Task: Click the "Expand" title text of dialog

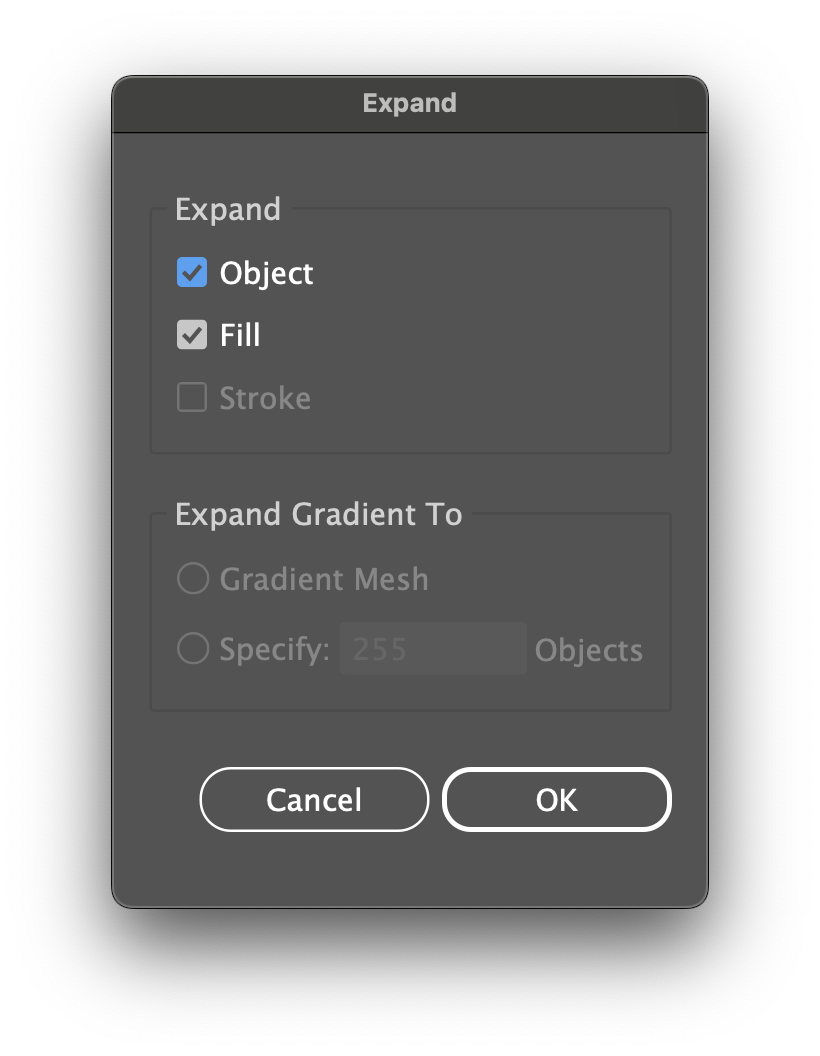Action: (x=409, y=104)
